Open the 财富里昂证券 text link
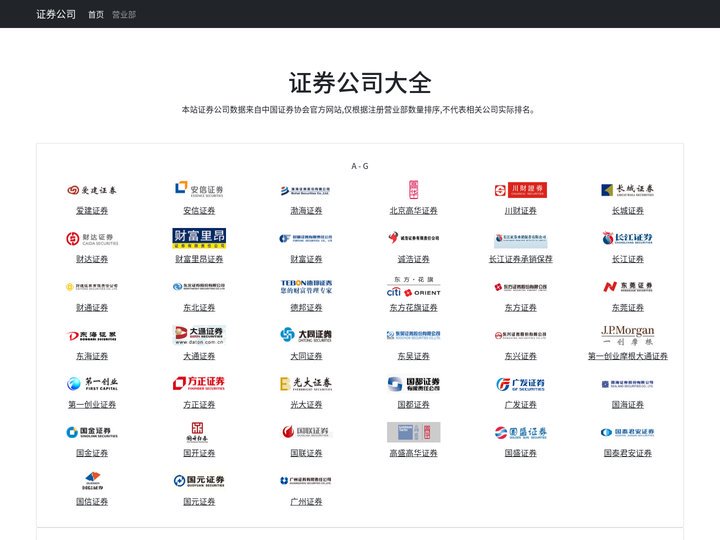The height and width of the screenshot is (540, 720). click(x=199, y=259)
